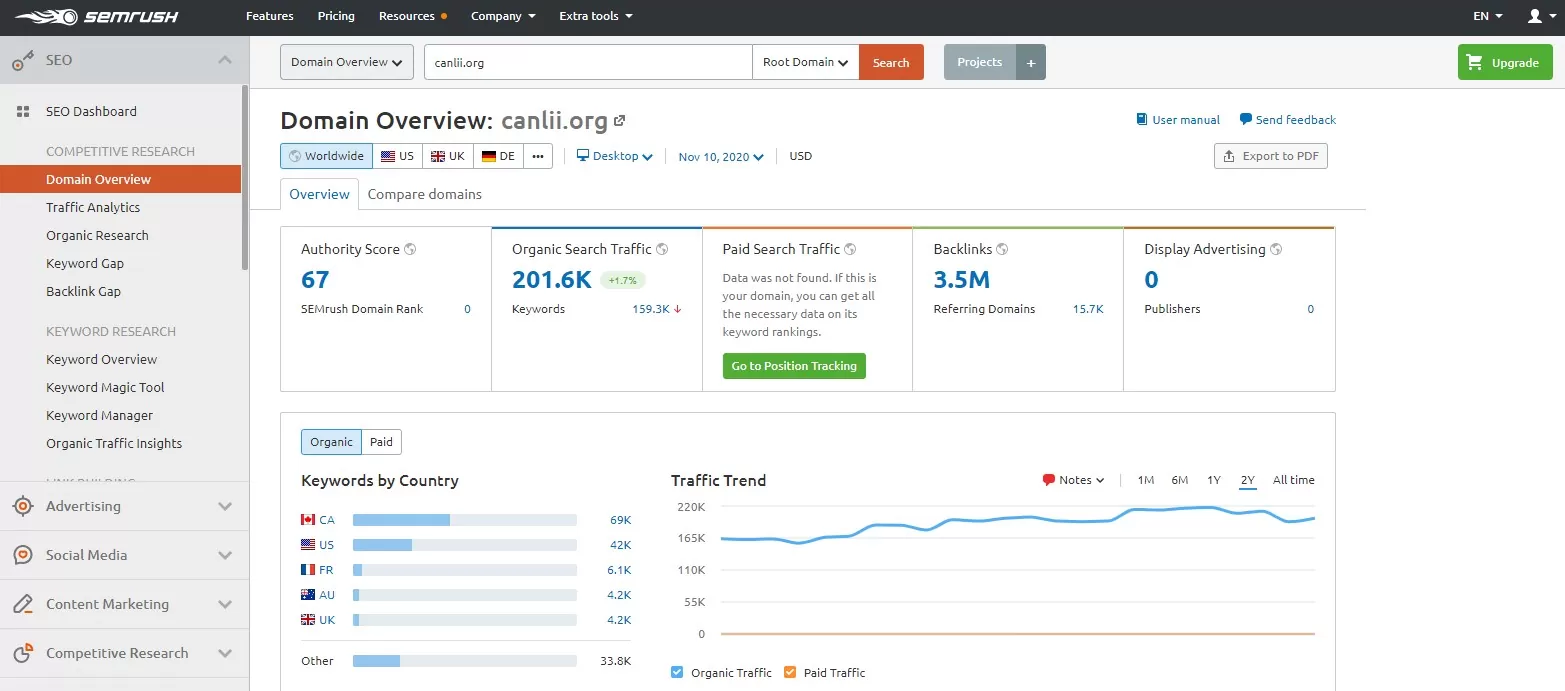
Task: Click the Other keywords bar
Action: (465, 661)
